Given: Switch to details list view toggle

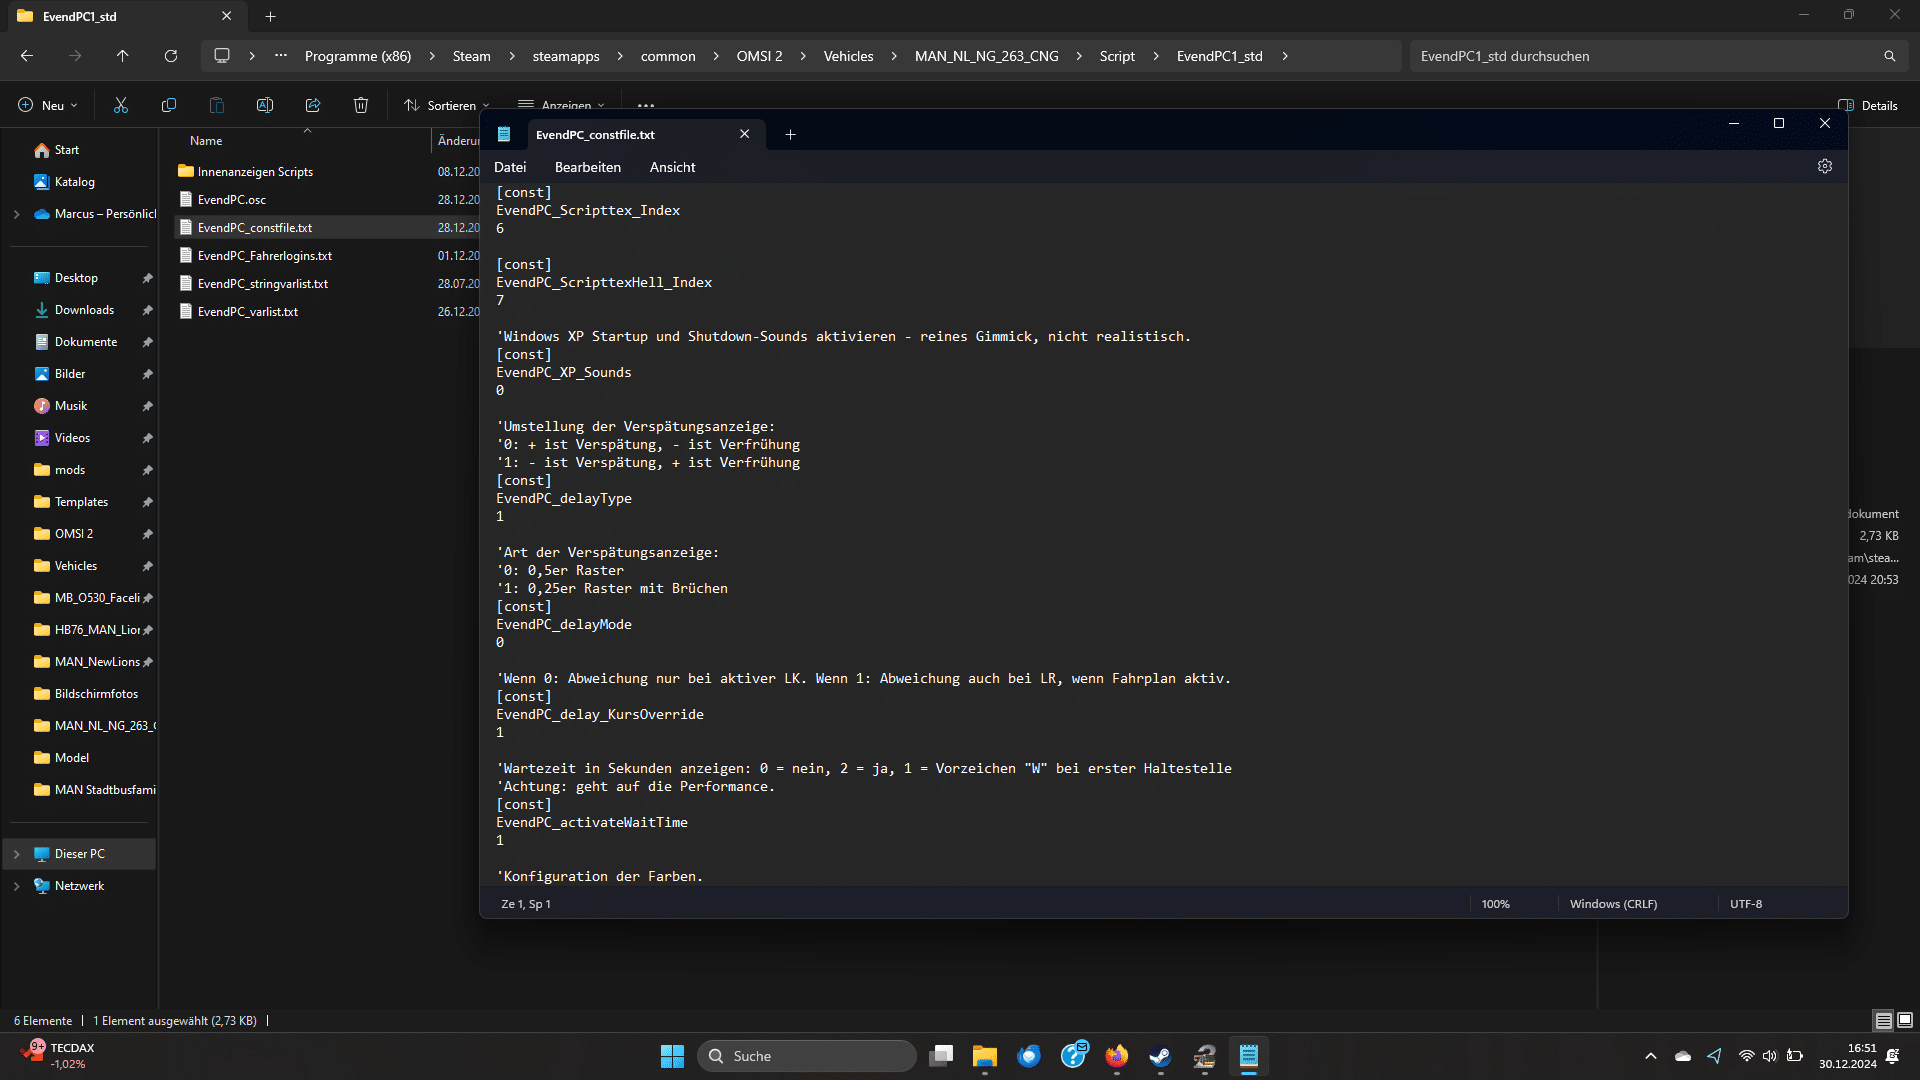Looking at the screenshot, I should coord(1883,1020).
